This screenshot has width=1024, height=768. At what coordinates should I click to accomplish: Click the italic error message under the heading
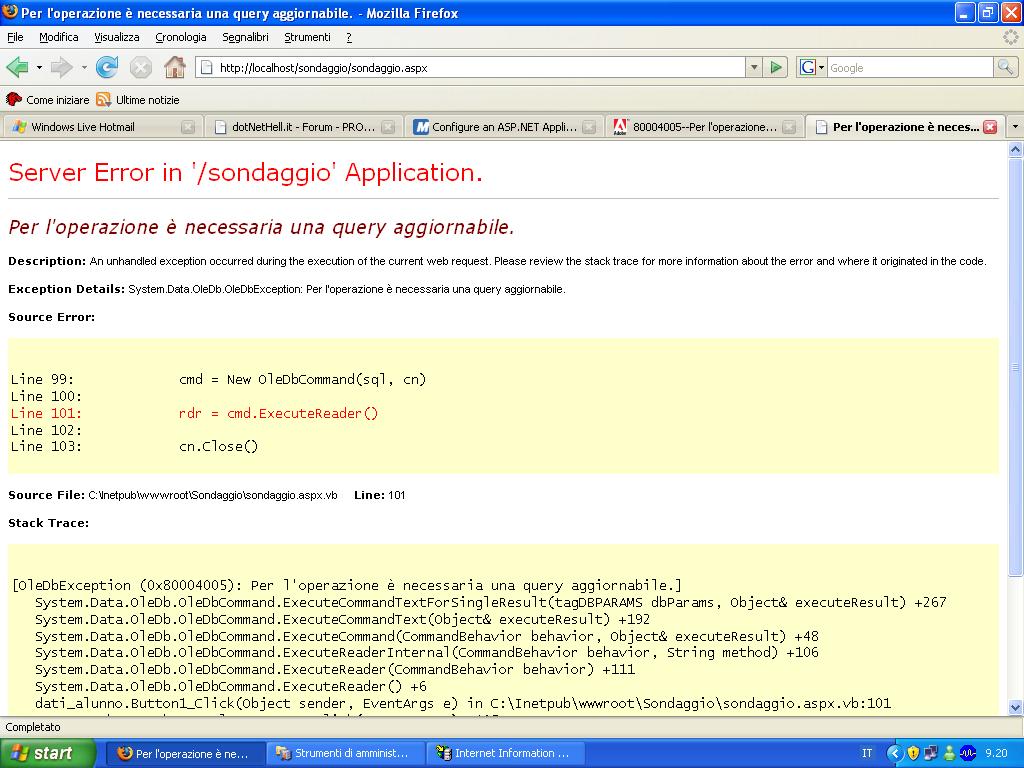pos(261,227)
